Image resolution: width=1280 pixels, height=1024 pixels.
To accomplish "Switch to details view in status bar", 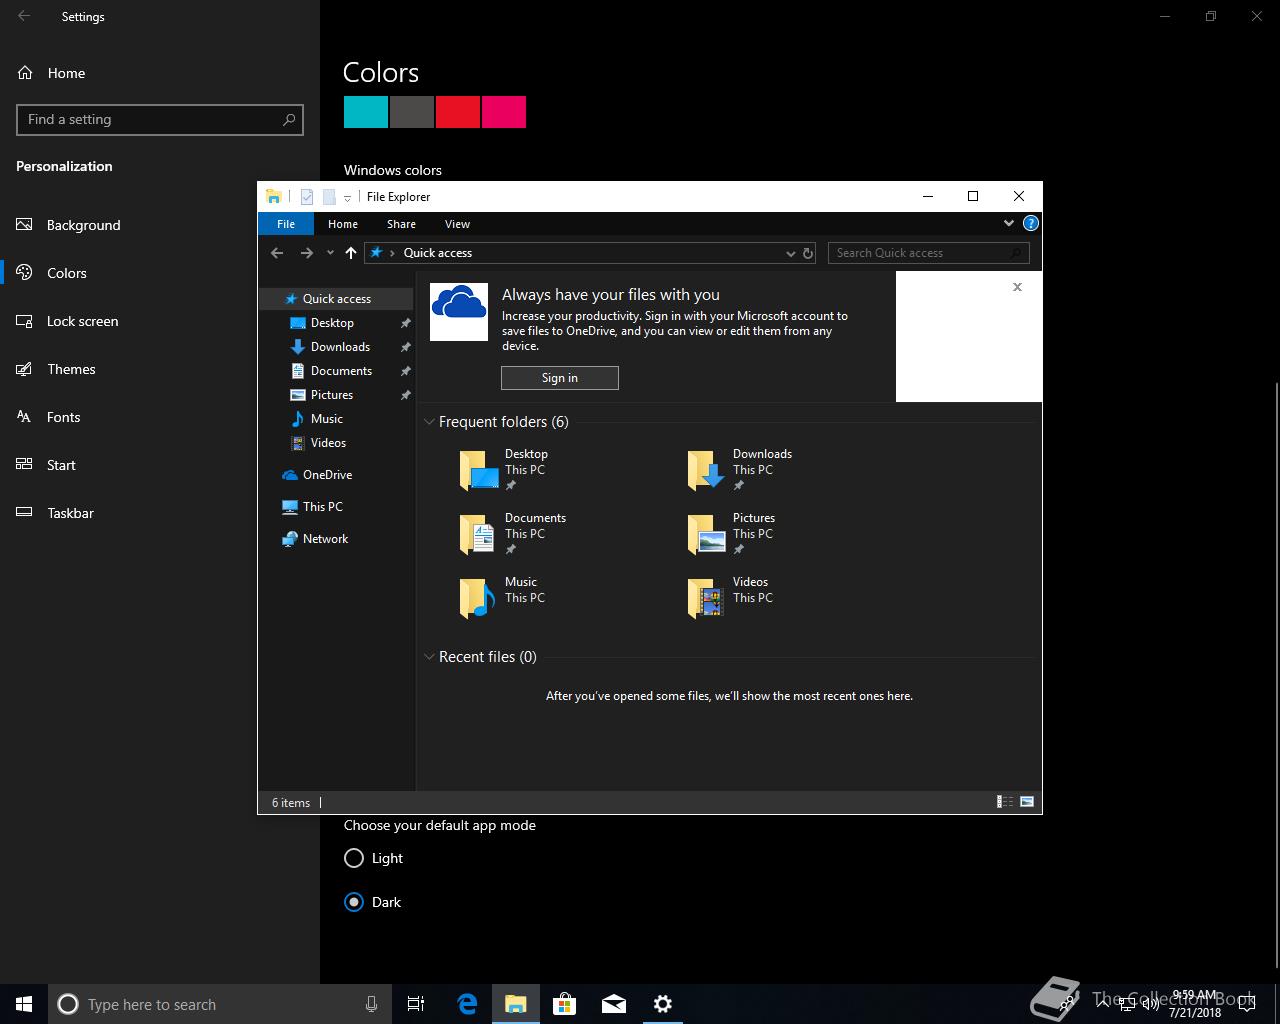I will (1005, 802).
